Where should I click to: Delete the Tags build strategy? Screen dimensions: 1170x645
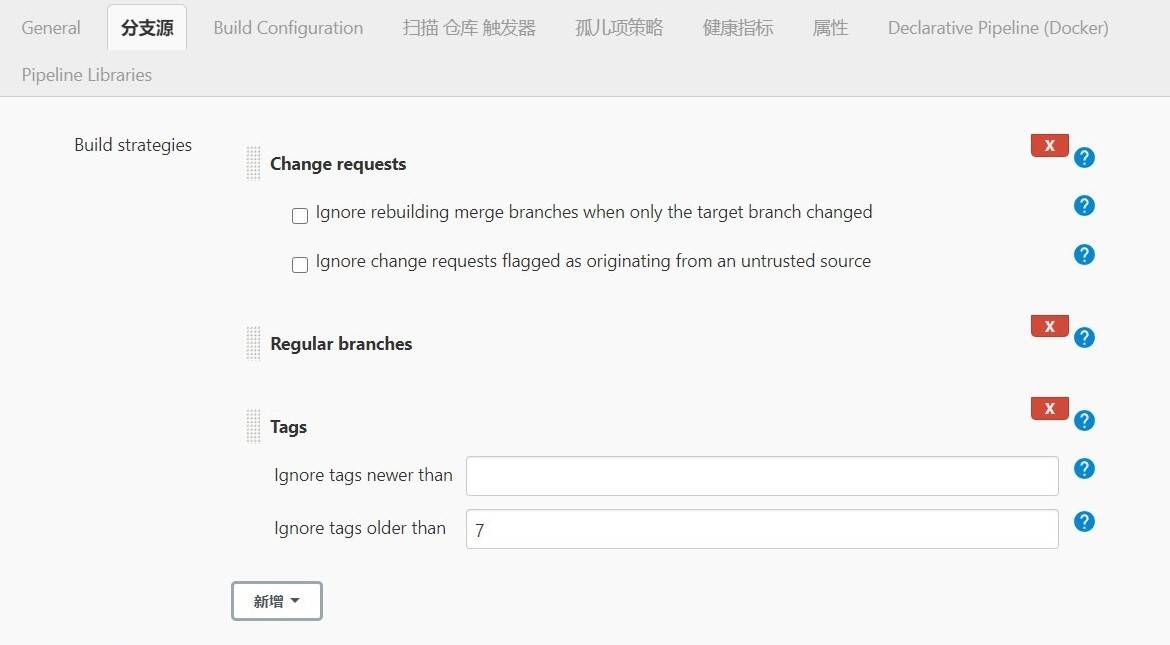pos(1049,409)
